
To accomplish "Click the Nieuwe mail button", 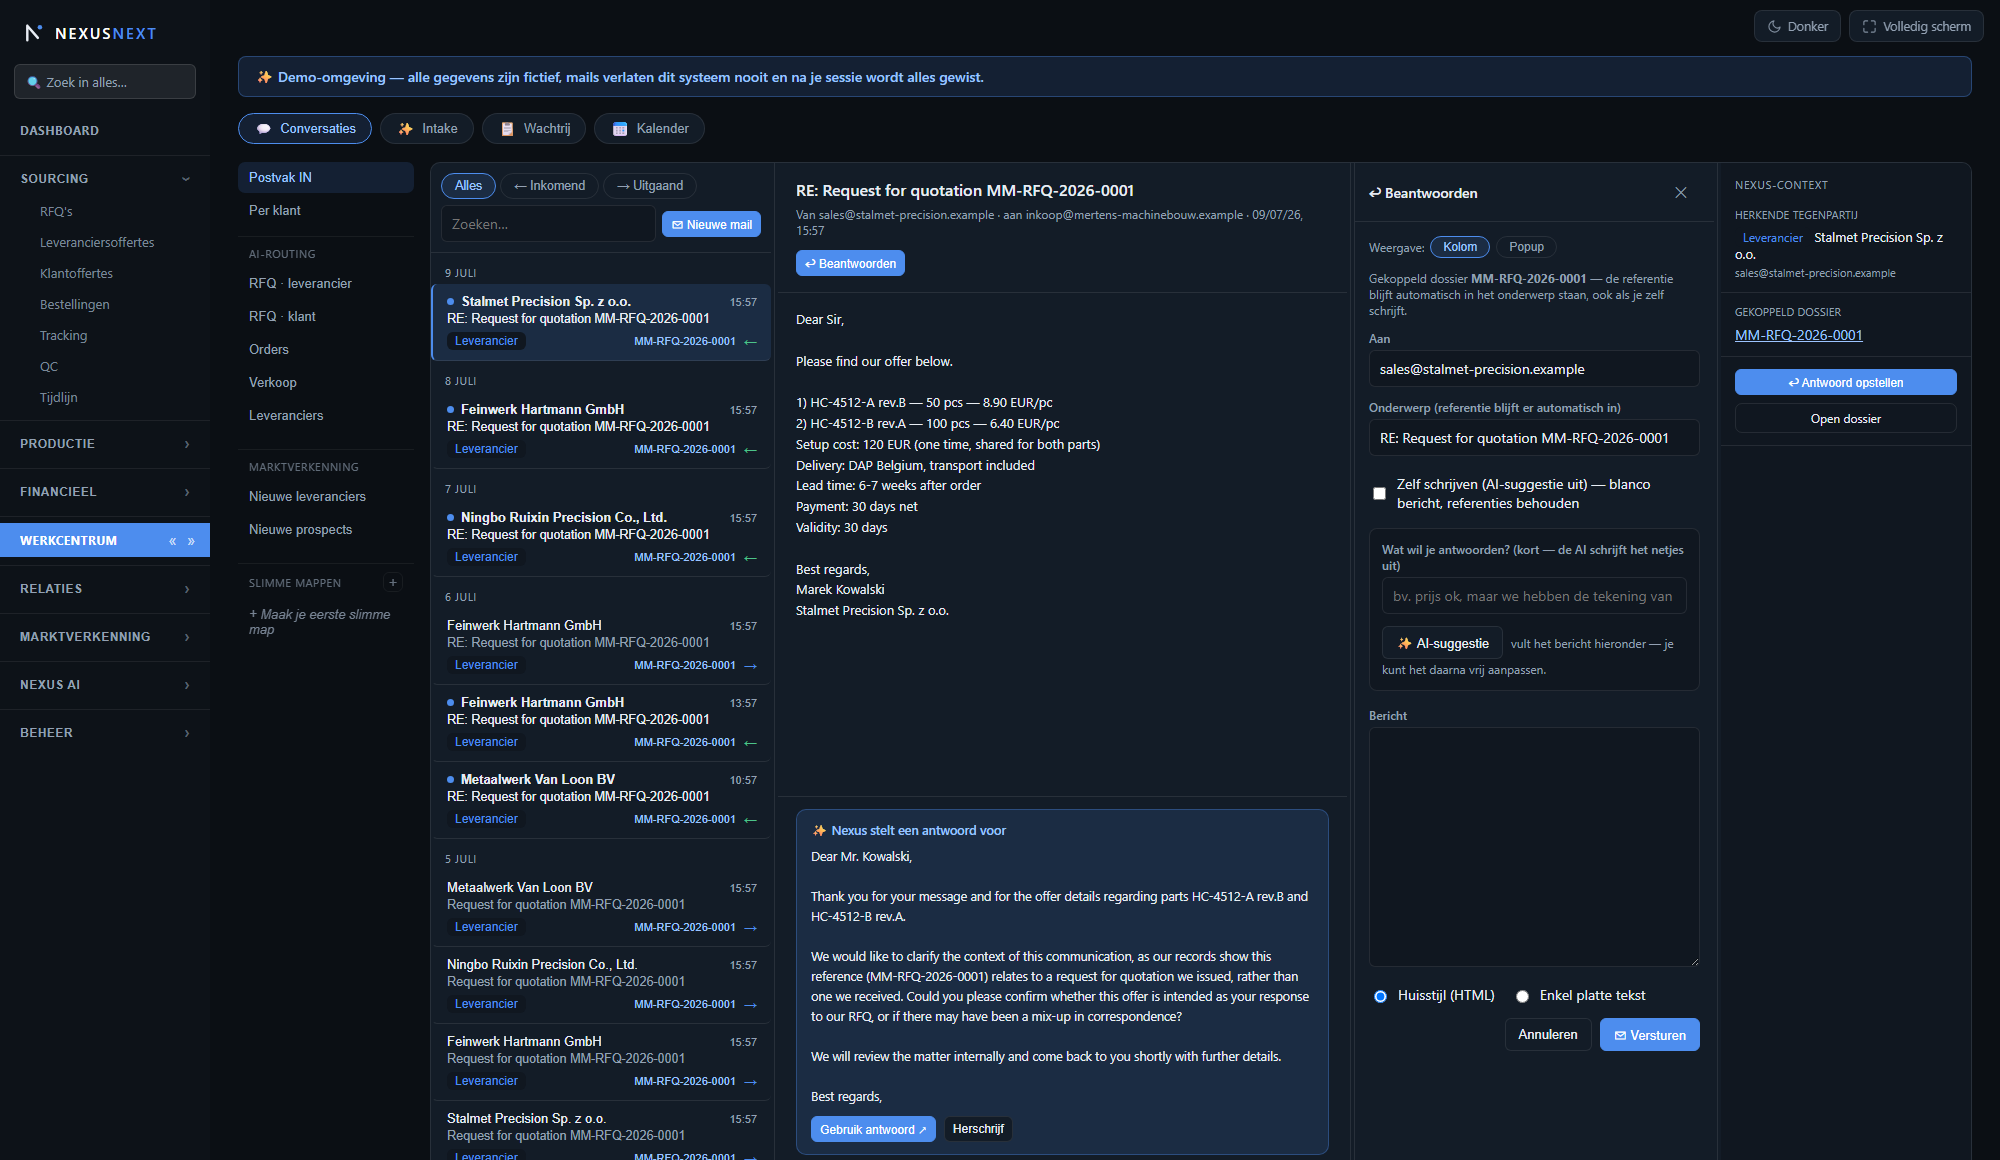I will pos(711,225).
